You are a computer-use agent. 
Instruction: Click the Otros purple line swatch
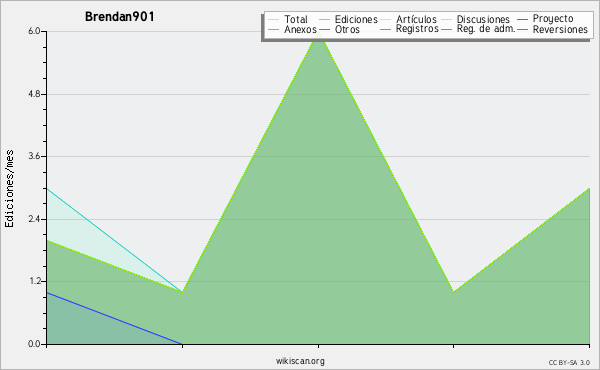point(324,29)
